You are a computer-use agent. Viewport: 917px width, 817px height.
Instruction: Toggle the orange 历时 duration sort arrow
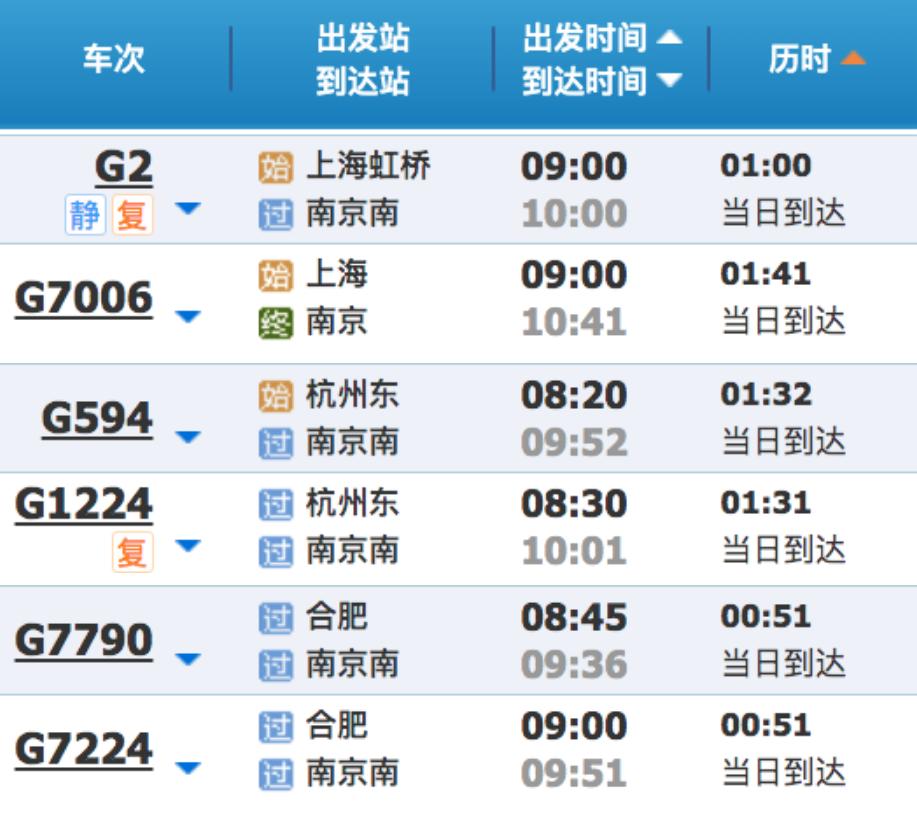[853, 58]
